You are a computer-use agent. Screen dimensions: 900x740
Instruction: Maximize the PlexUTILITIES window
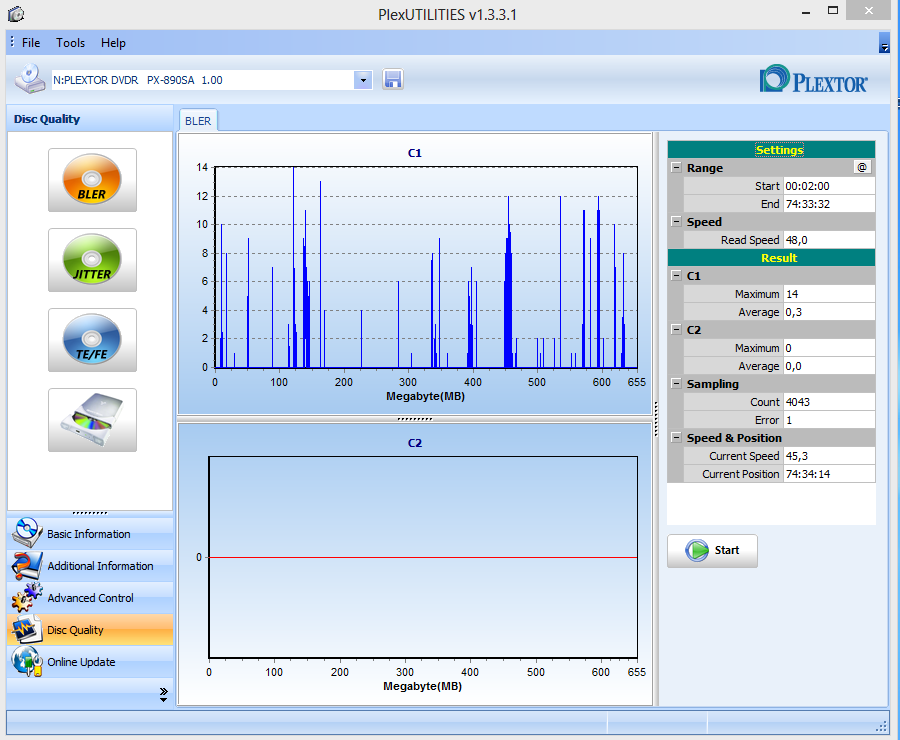pos(833,11)
